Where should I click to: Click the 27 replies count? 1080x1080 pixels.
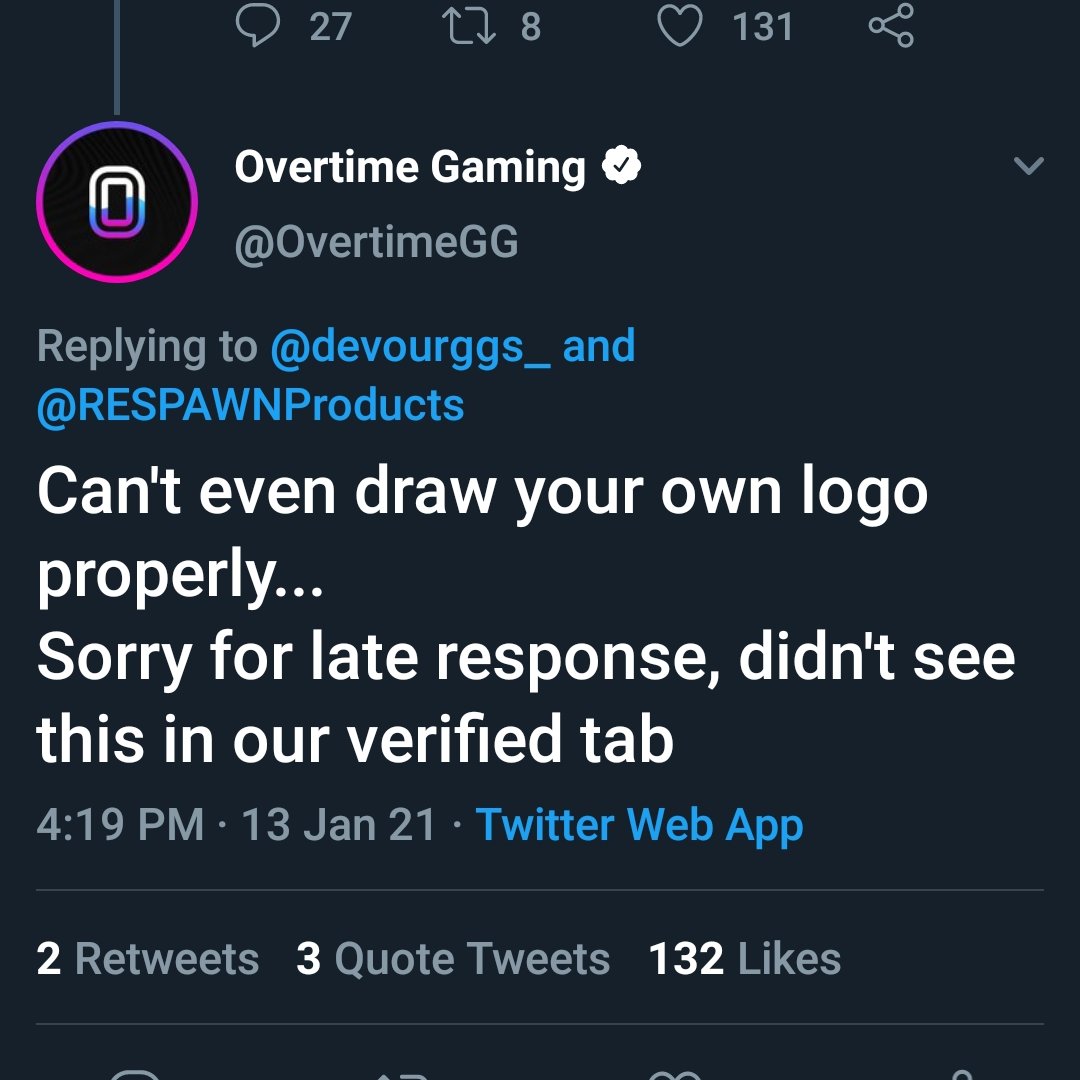coord(330,26)
